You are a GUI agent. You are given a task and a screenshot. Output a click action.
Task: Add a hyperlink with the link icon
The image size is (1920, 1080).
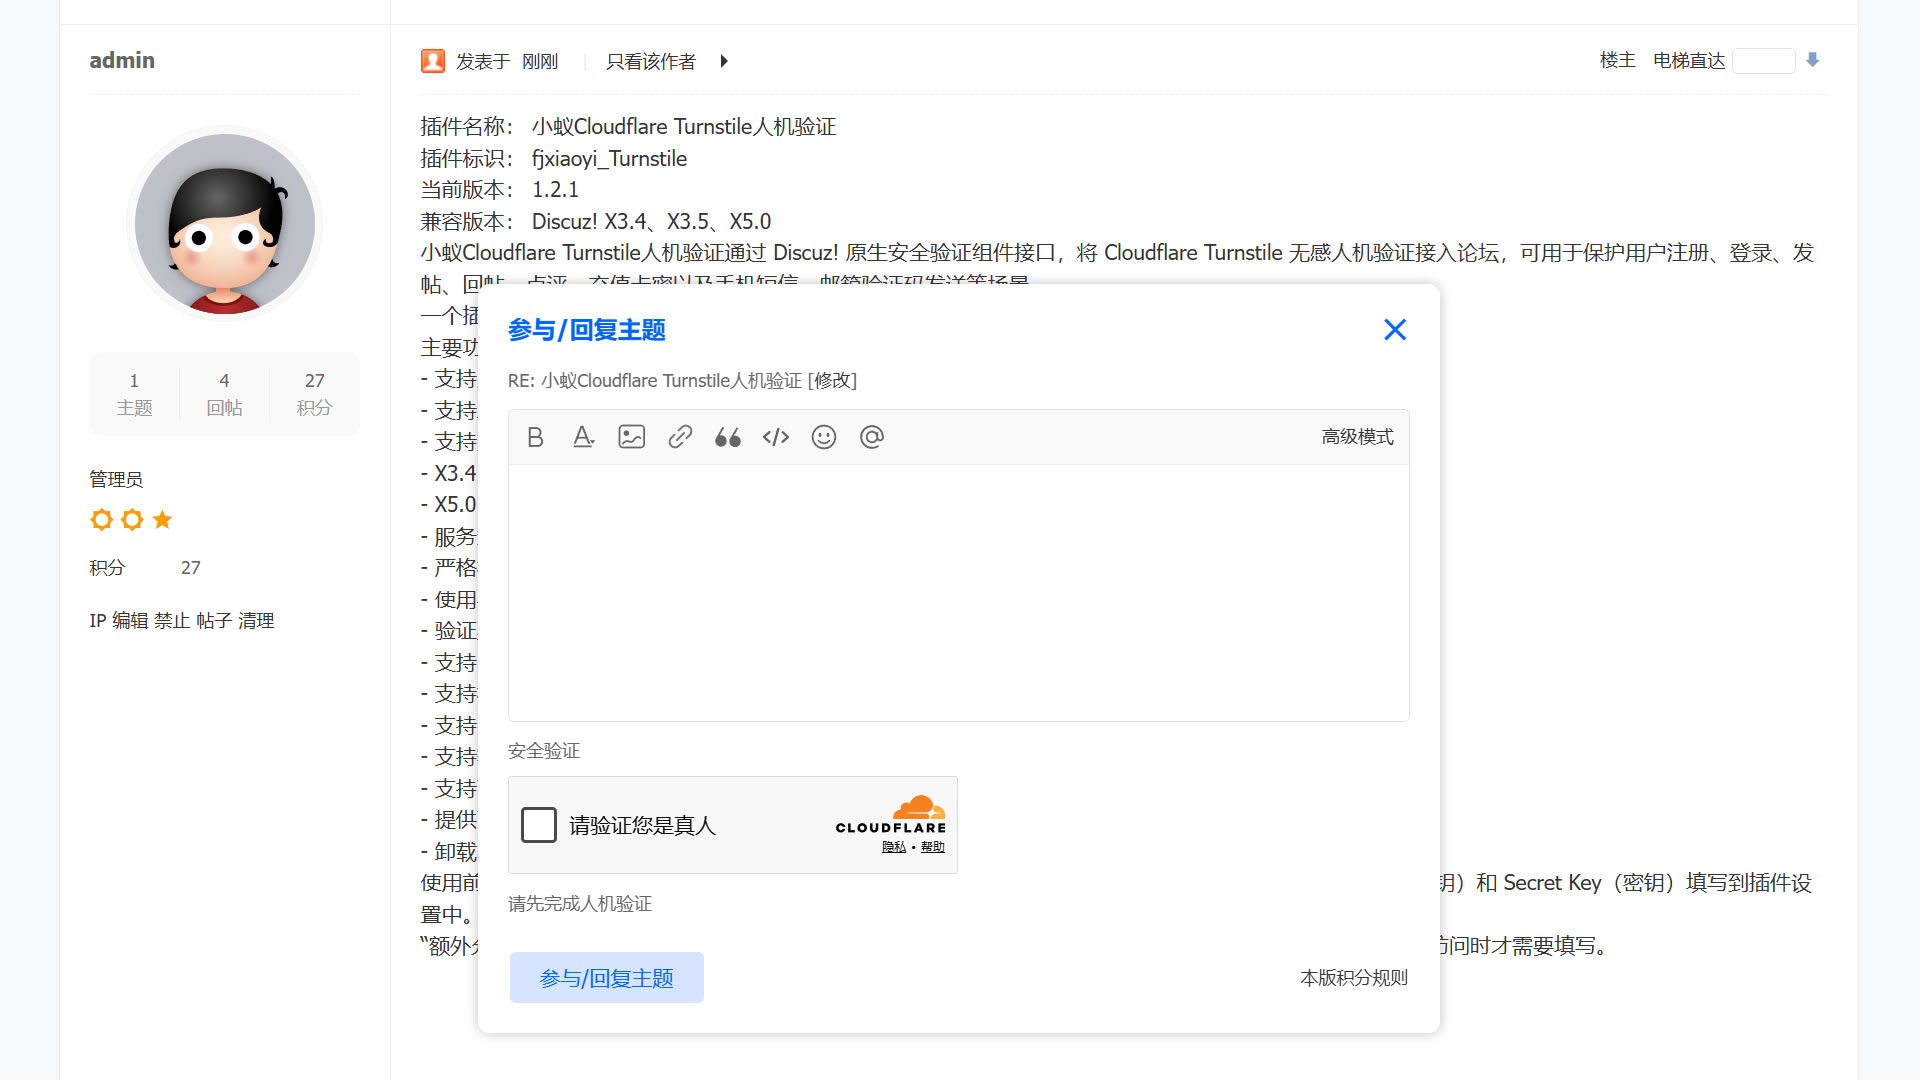pyautogui.click(x=680, y=437)
